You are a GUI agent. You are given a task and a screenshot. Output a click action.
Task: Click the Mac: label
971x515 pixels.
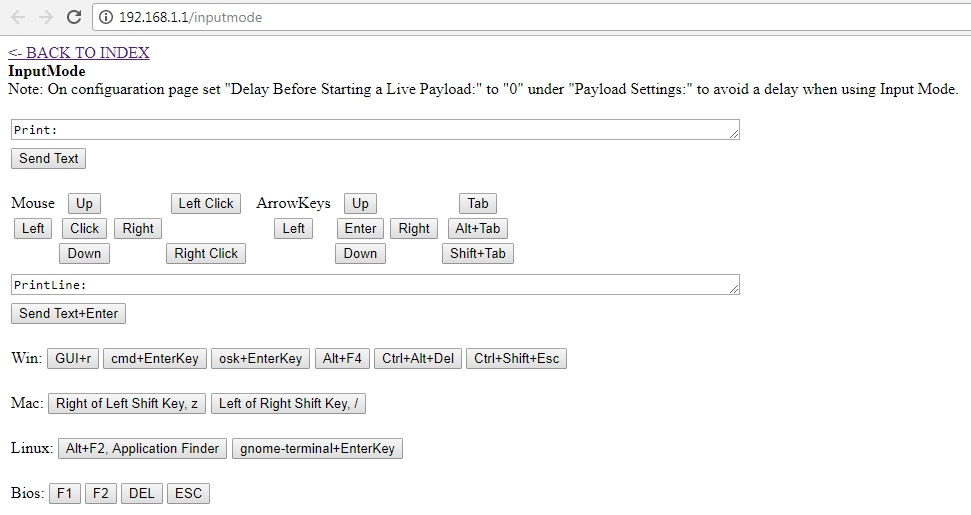pyautogui.click(x=27, y=403)
